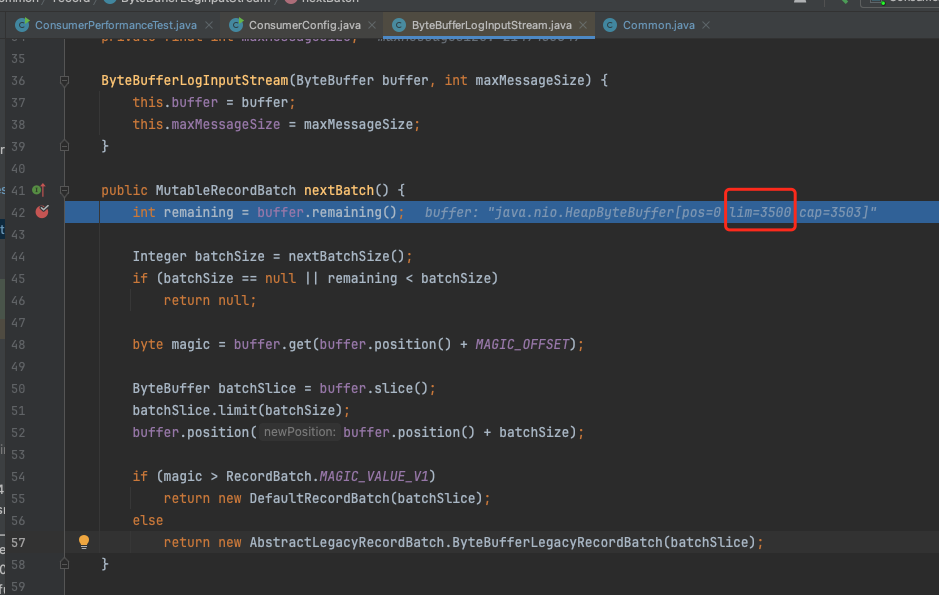Add a breakpoint by clicking line number 48
Image resolution: width=939 pixels, height=595 pixels.
[18, 344]
